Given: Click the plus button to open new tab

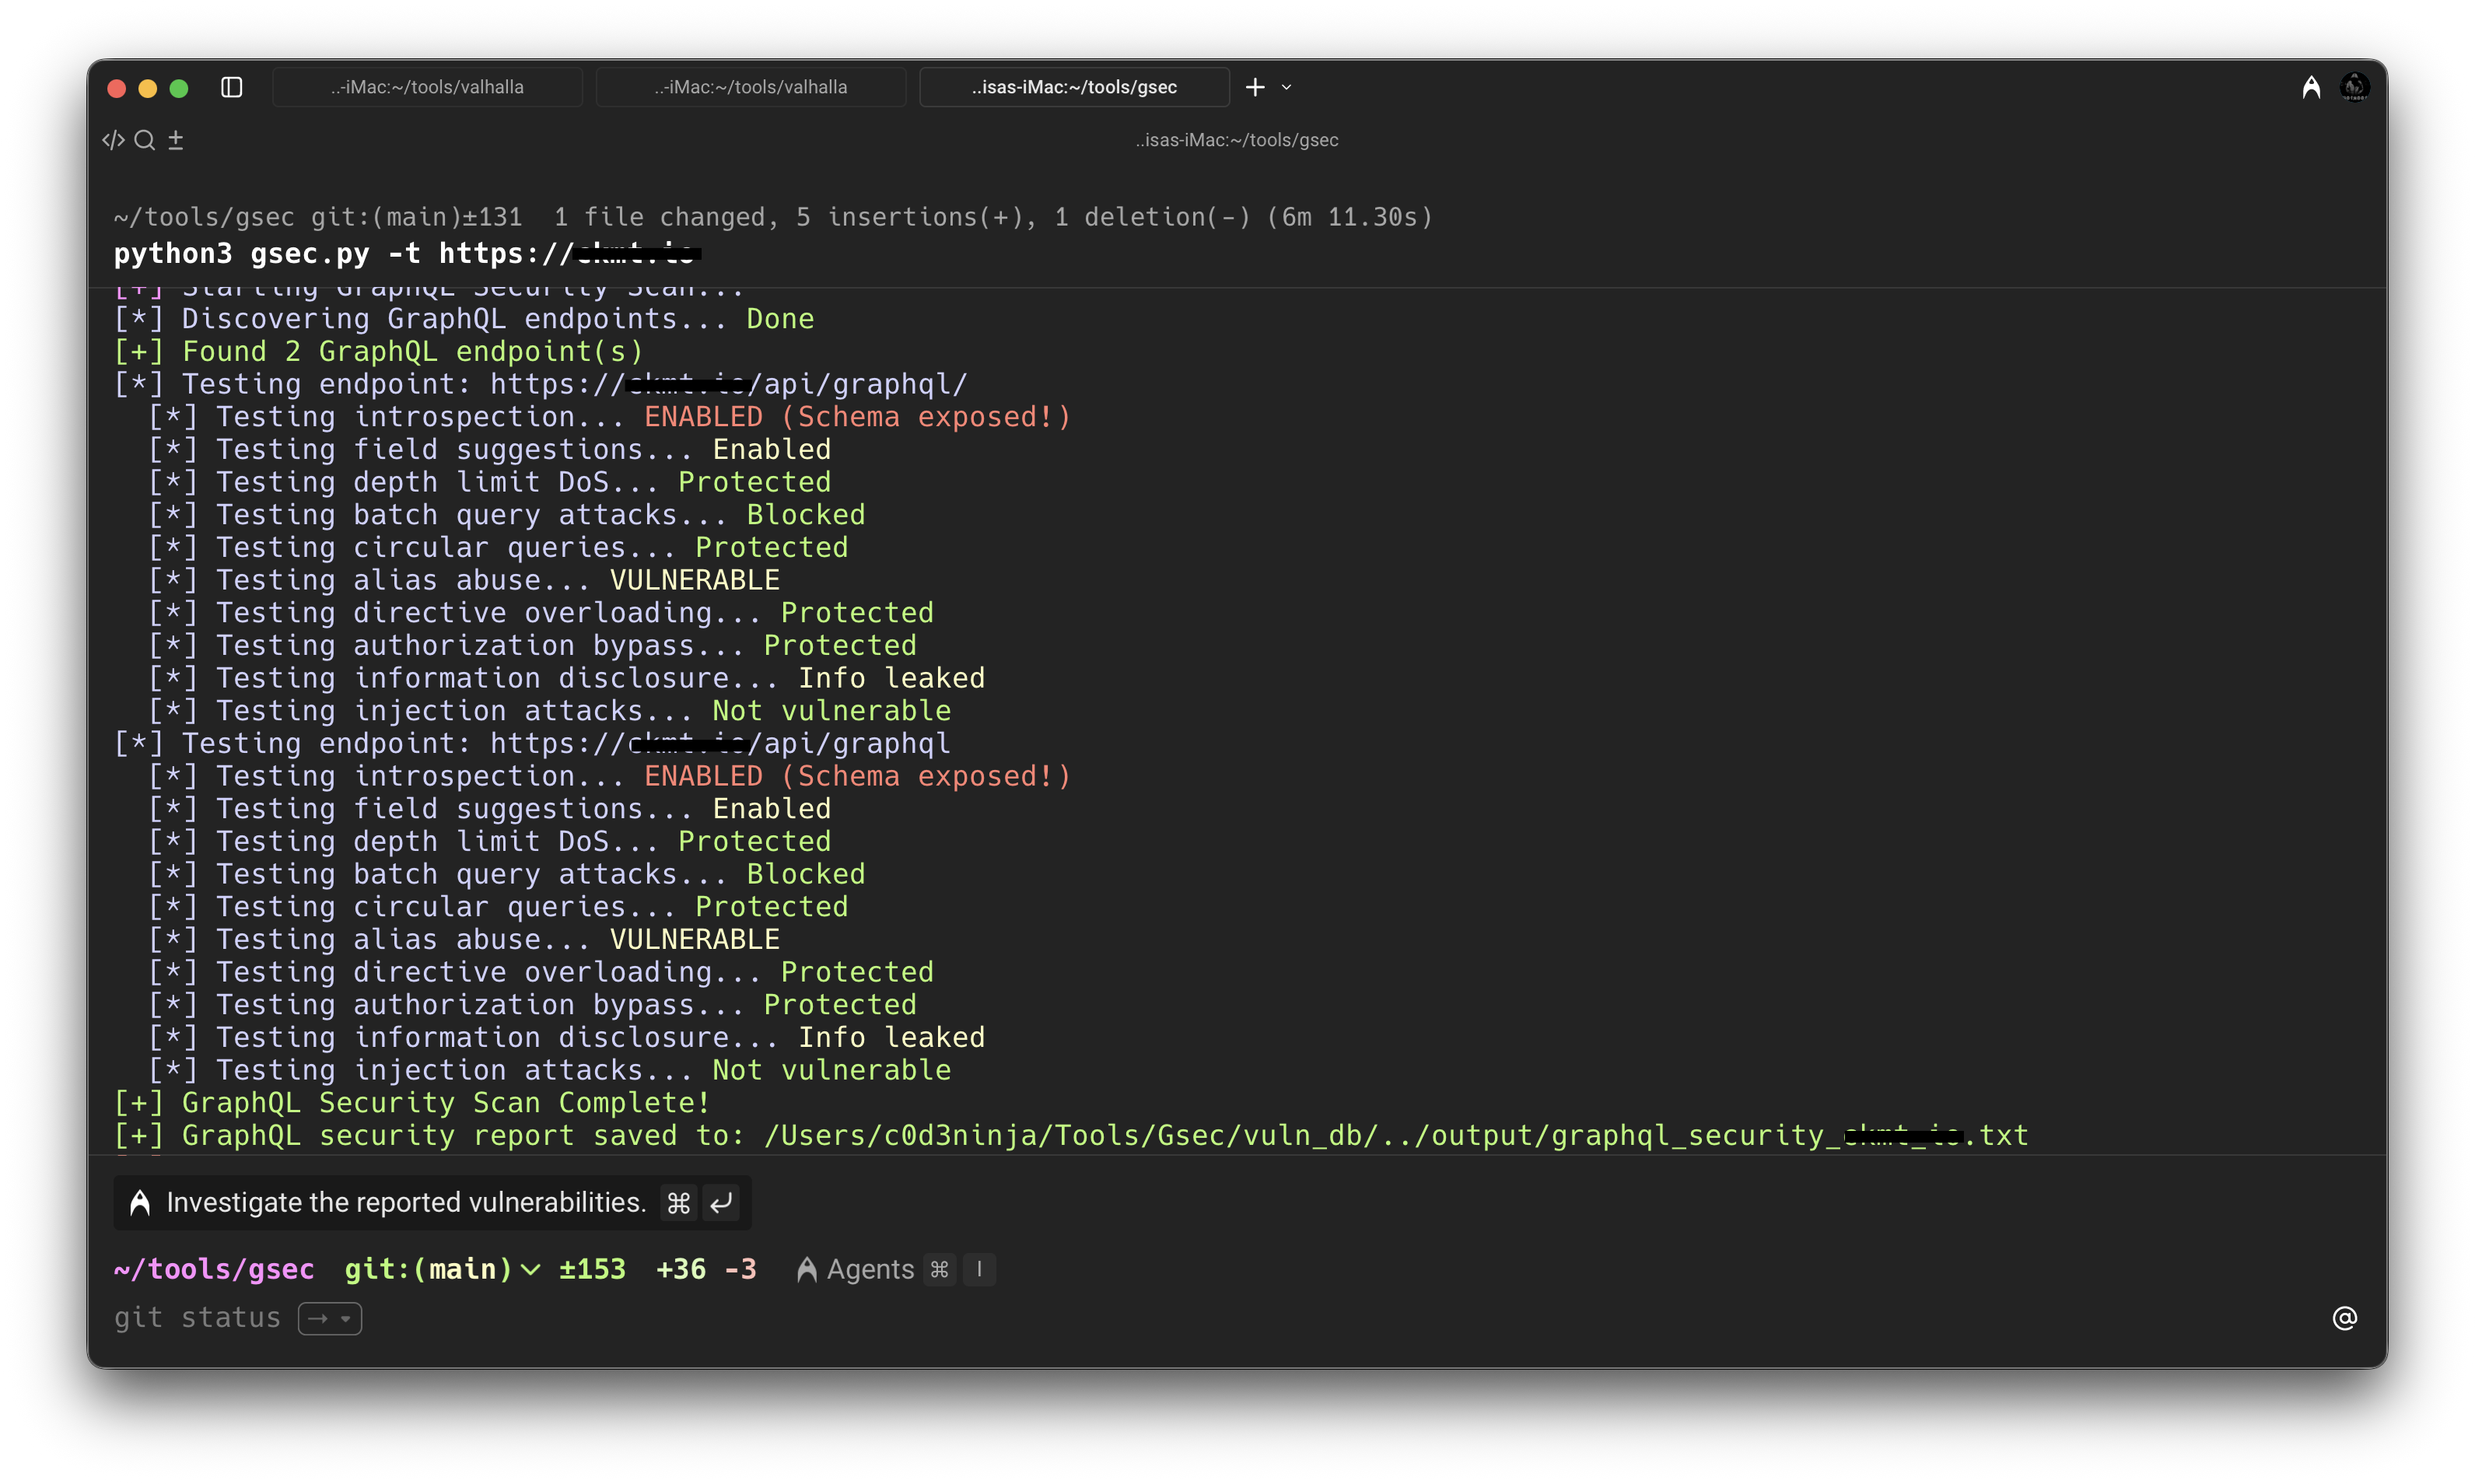Looking at the screenshot, I should point(1255,87).
